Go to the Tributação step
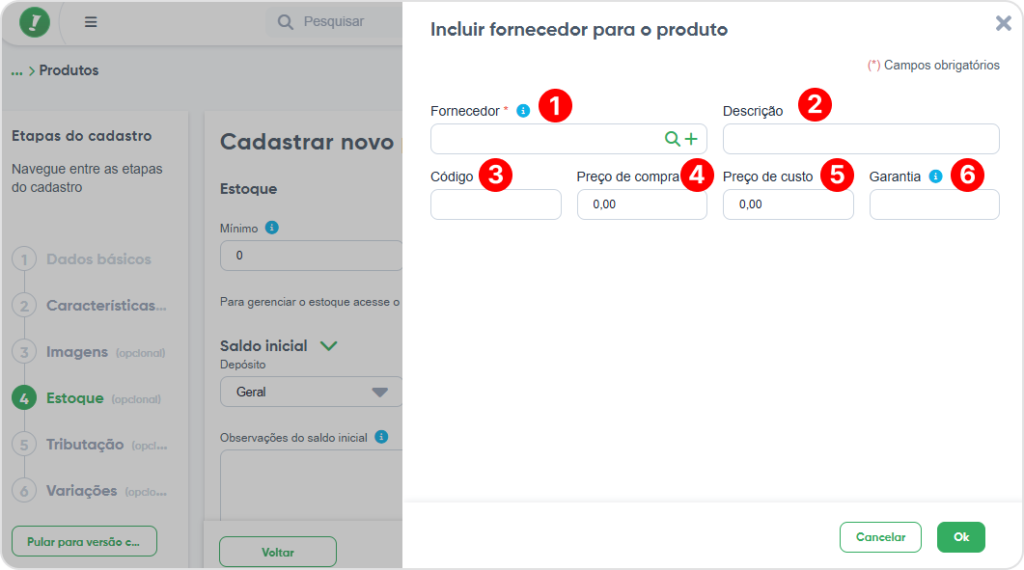Viewport: 1024px width, 570px height. click(85, 444)
